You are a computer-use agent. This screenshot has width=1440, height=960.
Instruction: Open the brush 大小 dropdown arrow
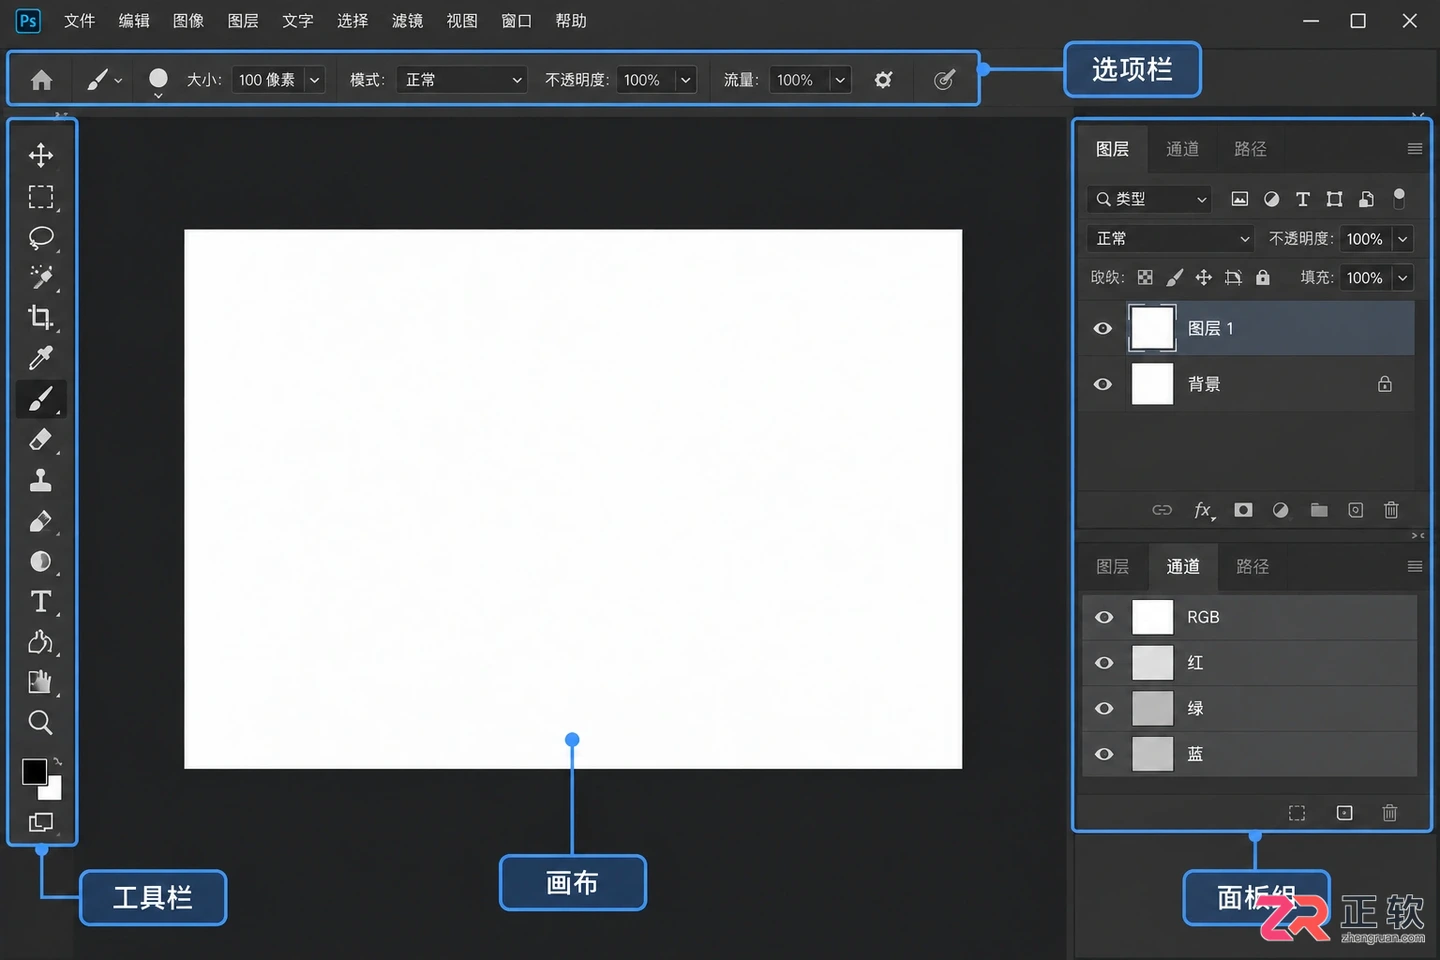tap(314, 80)
